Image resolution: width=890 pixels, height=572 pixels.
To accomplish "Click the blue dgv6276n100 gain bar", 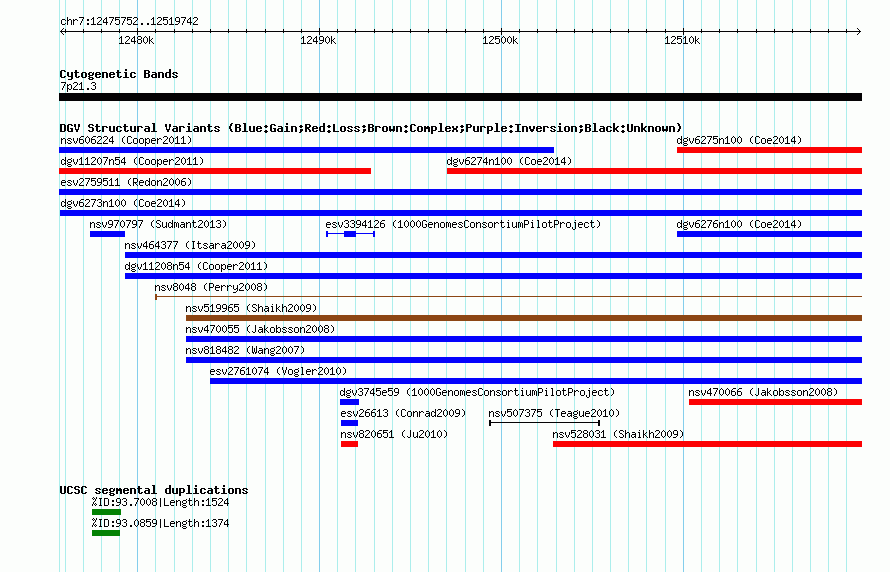I will 770,234.
